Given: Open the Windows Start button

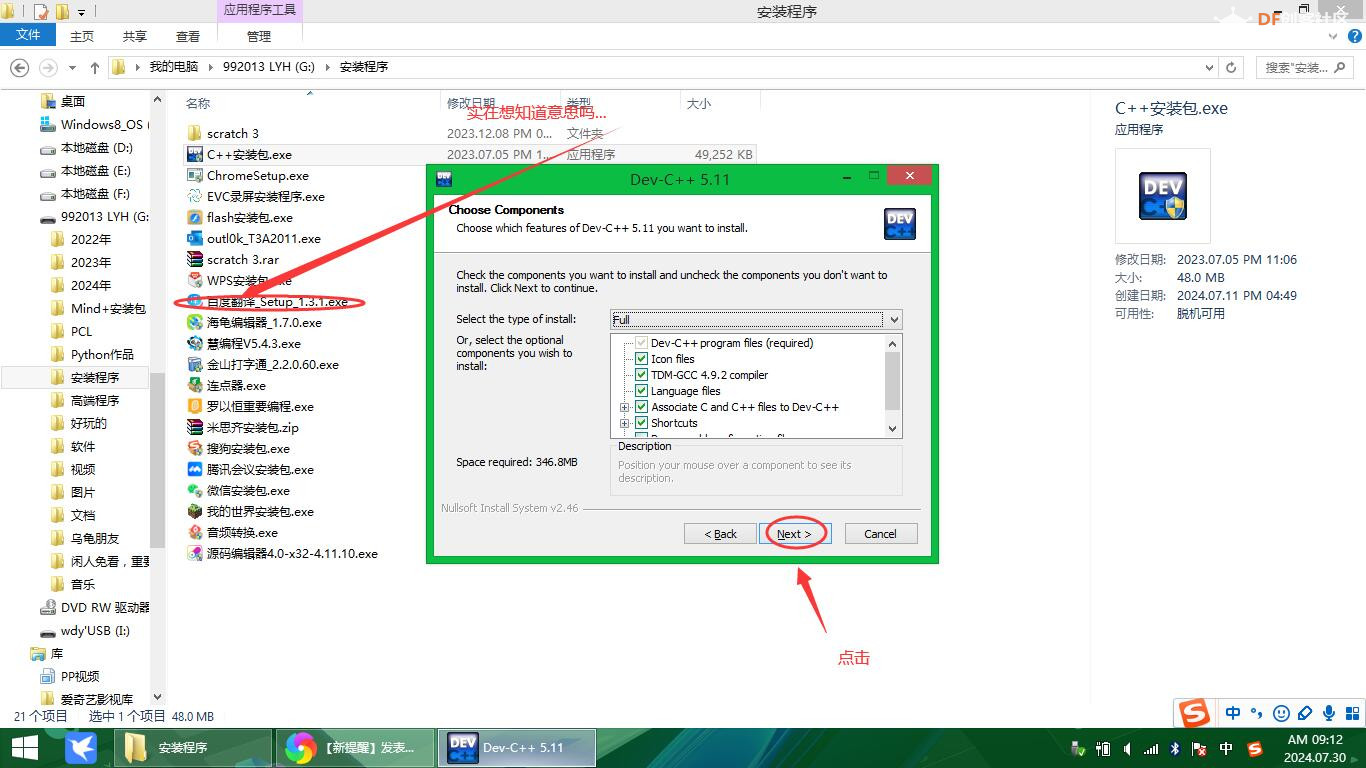Looking at the screenshot, I should (x=24, y=747).
